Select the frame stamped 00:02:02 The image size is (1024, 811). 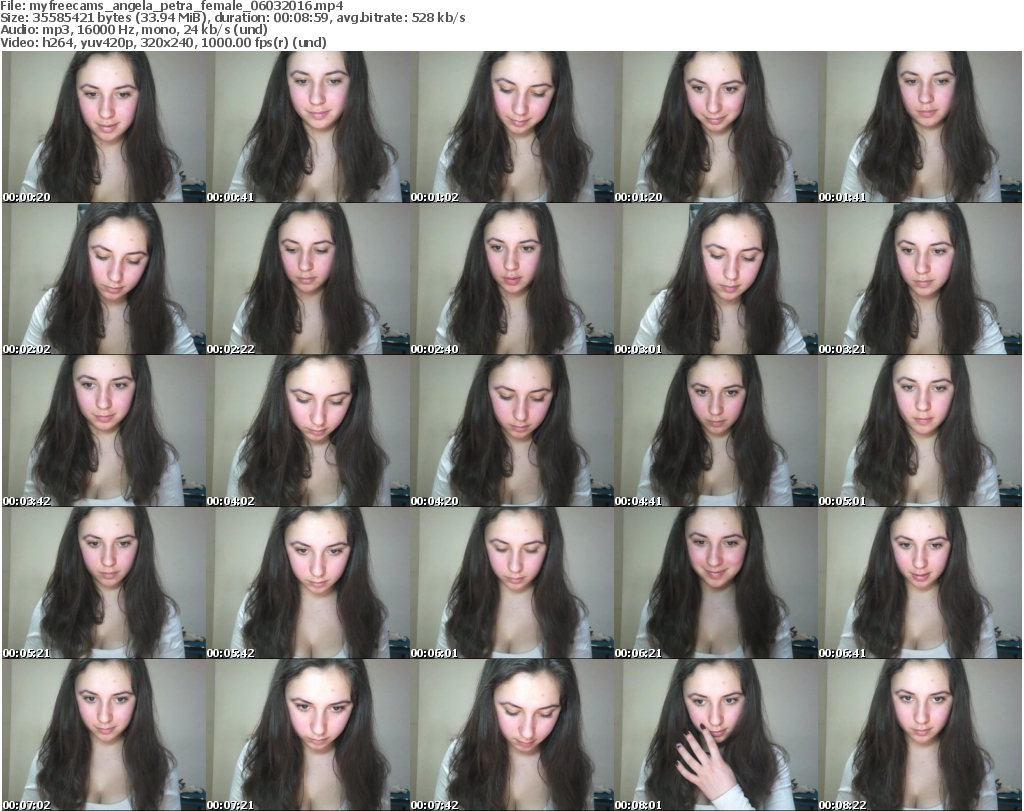(104, 279)
